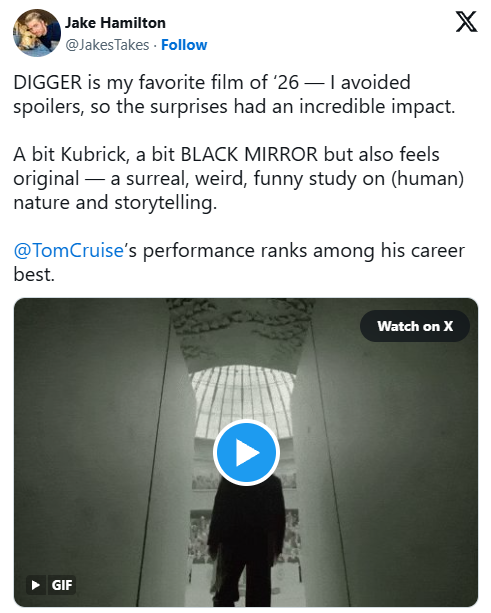The height and width of the screenshot is (613, 491).
Task: Play the GIF with the blue play button
Action: [246, 452]
